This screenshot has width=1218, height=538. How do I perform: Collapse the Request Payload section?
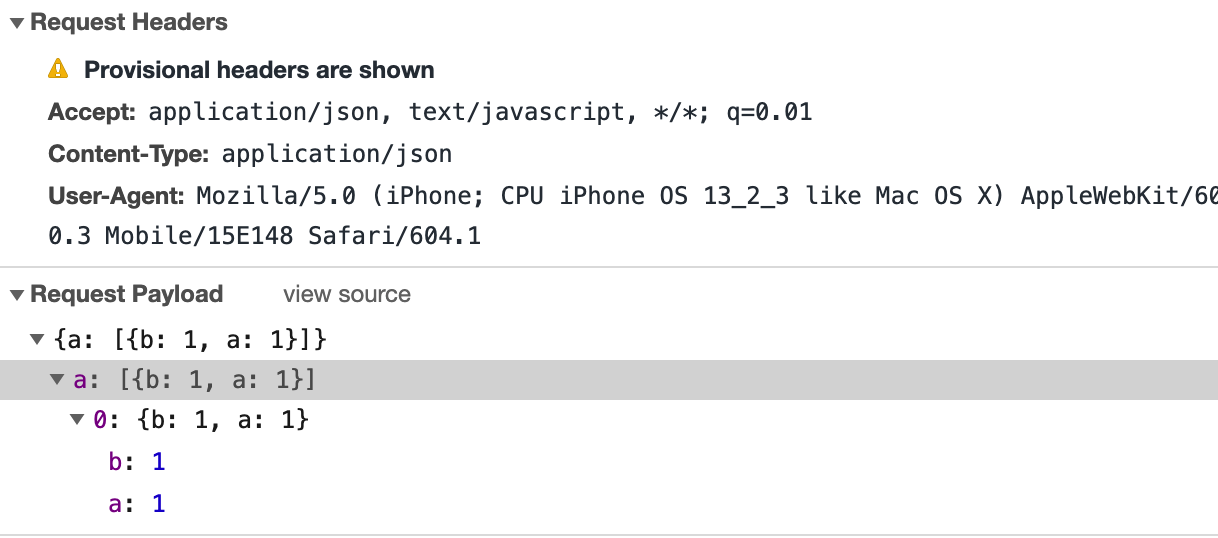[x=16, y=295]
